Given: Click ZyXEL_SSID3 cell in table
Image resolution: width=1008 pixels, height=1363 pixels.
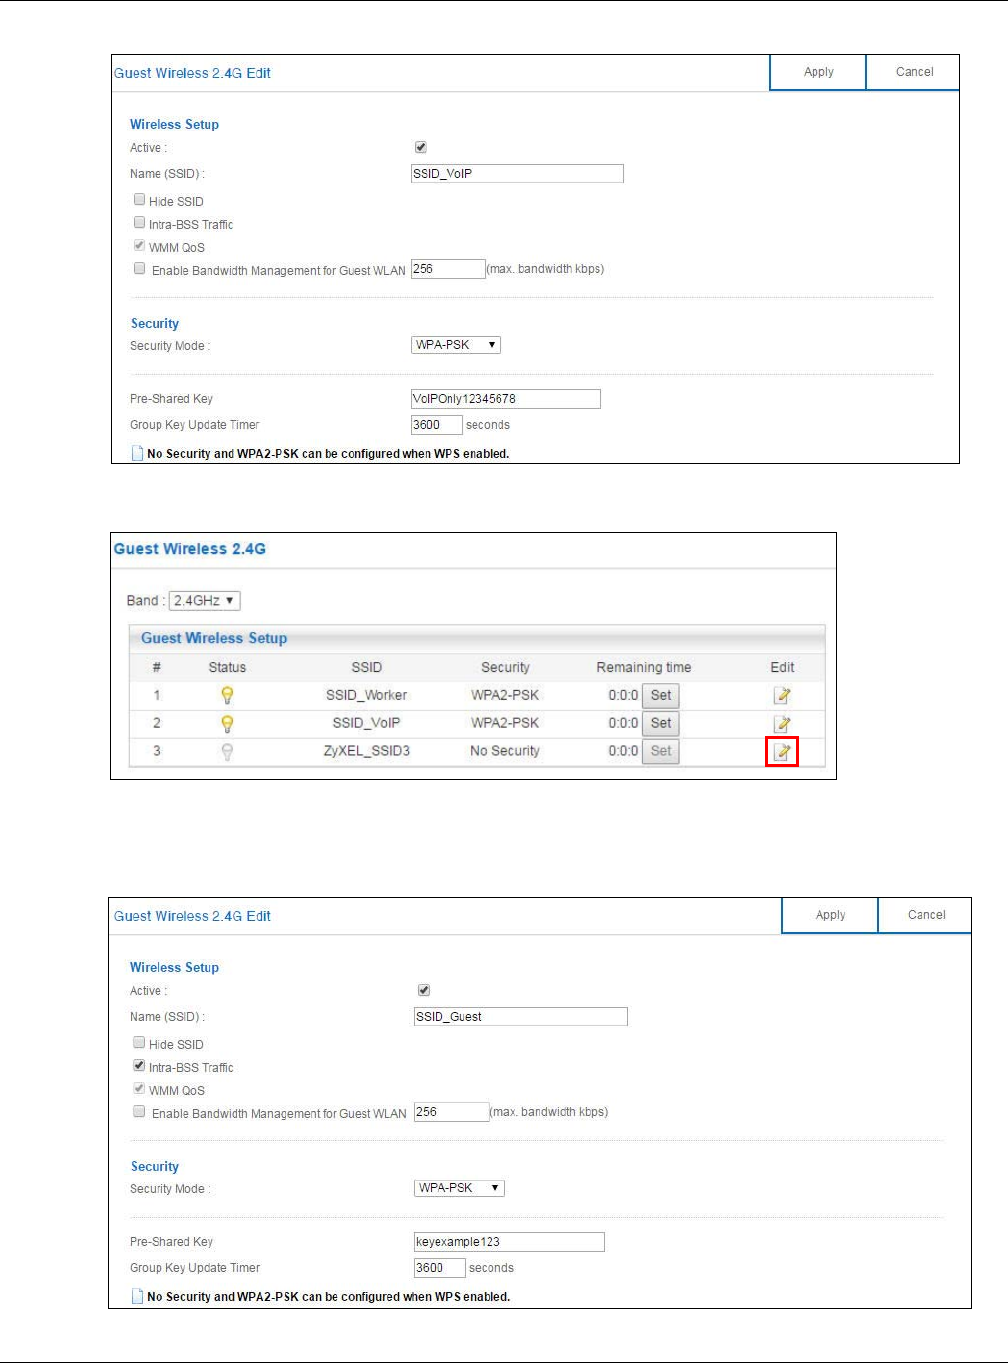Looking at the screenshot, I should [366, 751].
